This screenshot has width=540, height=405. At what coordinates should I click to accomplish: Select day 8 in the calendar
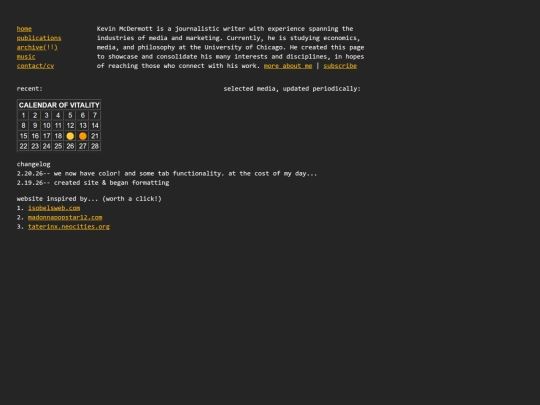[23, 126]
